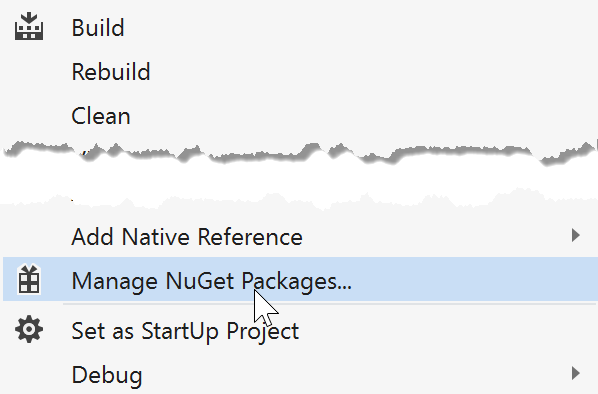This screenshot has height=394, width=598.
Task: Expand the Add Native Reference submenu arrow
Action: pos(576,235)
